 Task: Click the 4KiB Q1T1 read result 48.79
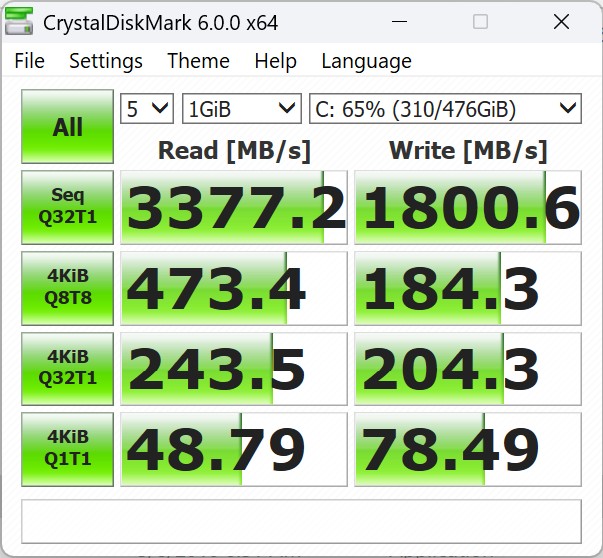[234, 449]
